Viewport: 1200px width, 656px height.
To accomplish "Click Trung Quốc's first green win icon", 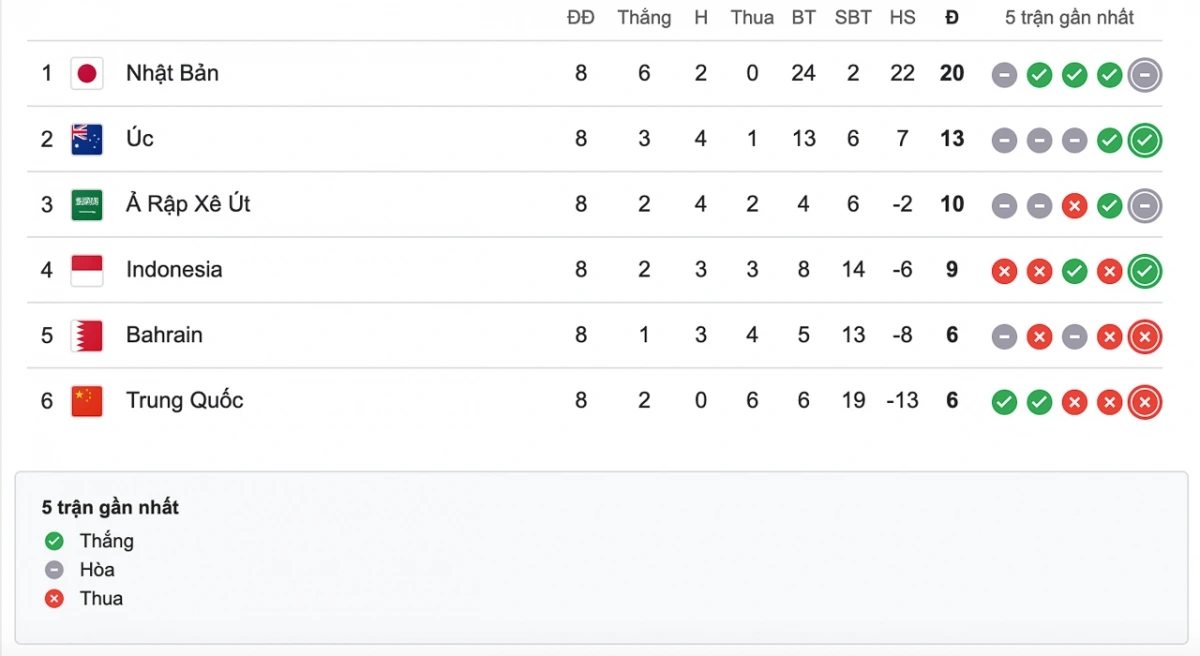I will point(1004,402).
